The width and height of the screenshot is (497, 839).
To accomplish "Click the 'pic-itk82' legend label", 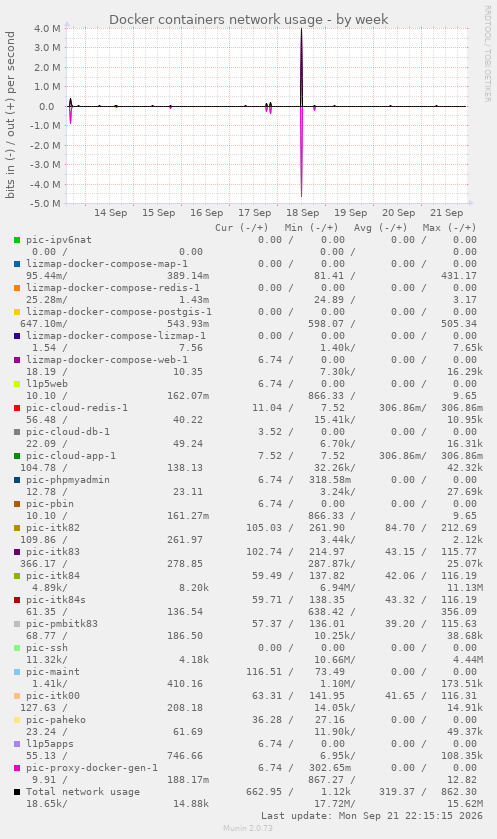I will (x=53, y=528).
